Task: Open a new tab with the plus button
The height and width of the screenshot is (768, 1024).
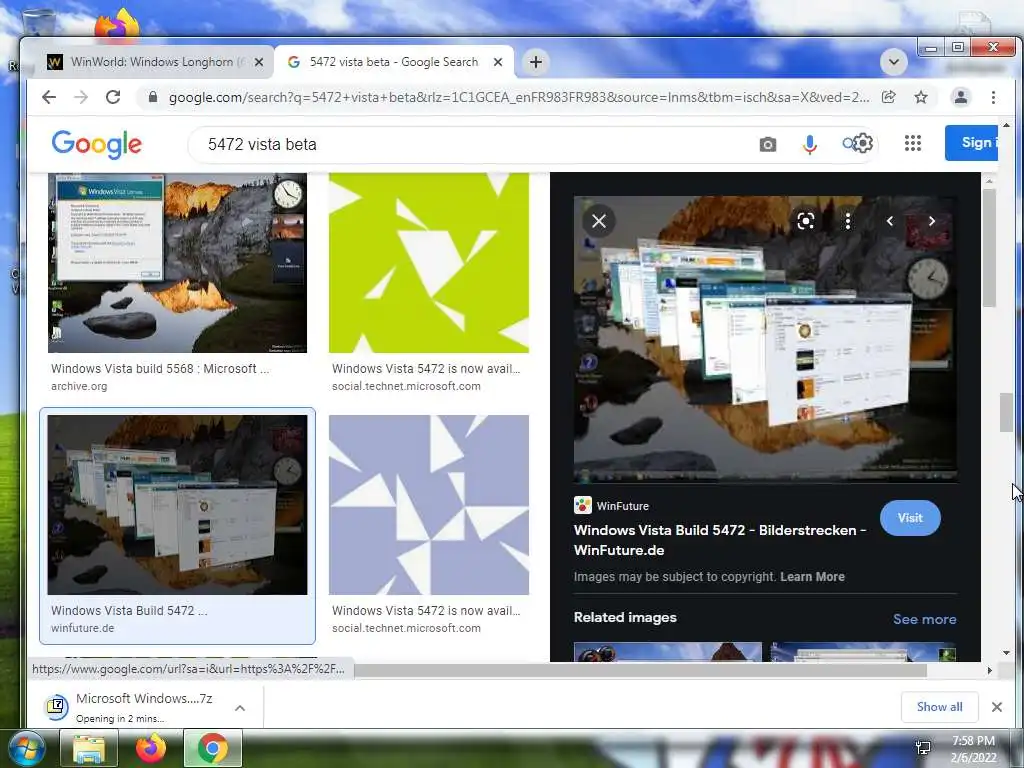Action: point(536,62)
